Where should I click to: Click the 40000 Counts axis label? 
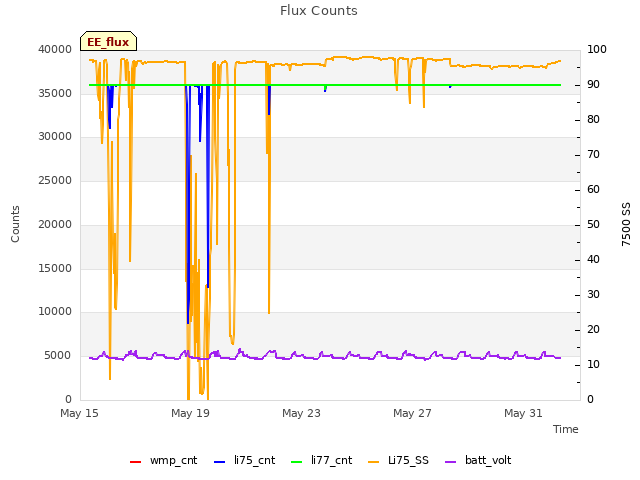[x=55, y=49]
